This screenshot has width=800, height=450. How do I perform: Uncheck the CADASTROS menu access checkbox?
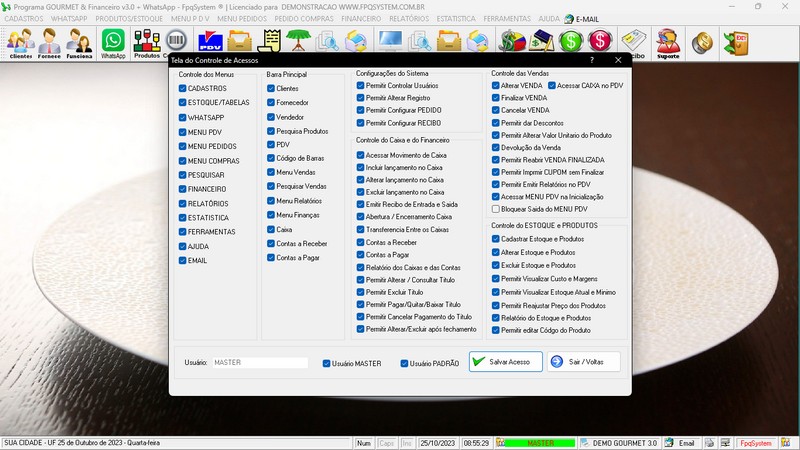coord(183,88)
